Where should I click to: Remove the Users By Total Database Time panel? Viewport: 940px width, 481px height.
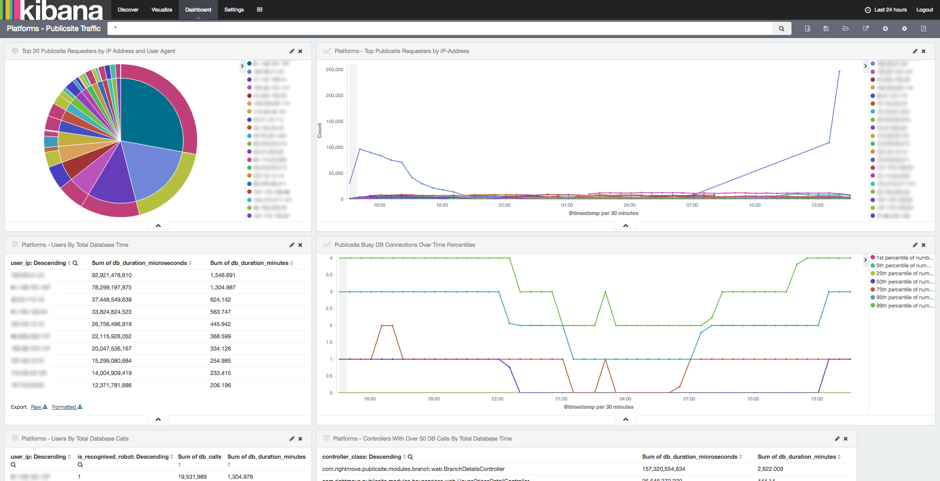300,245
